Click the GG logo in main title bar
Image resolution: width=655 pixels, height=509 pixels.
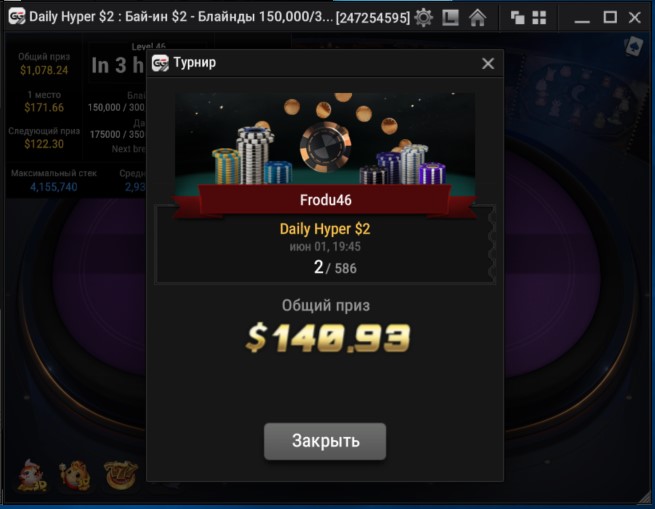click(17, 17)
